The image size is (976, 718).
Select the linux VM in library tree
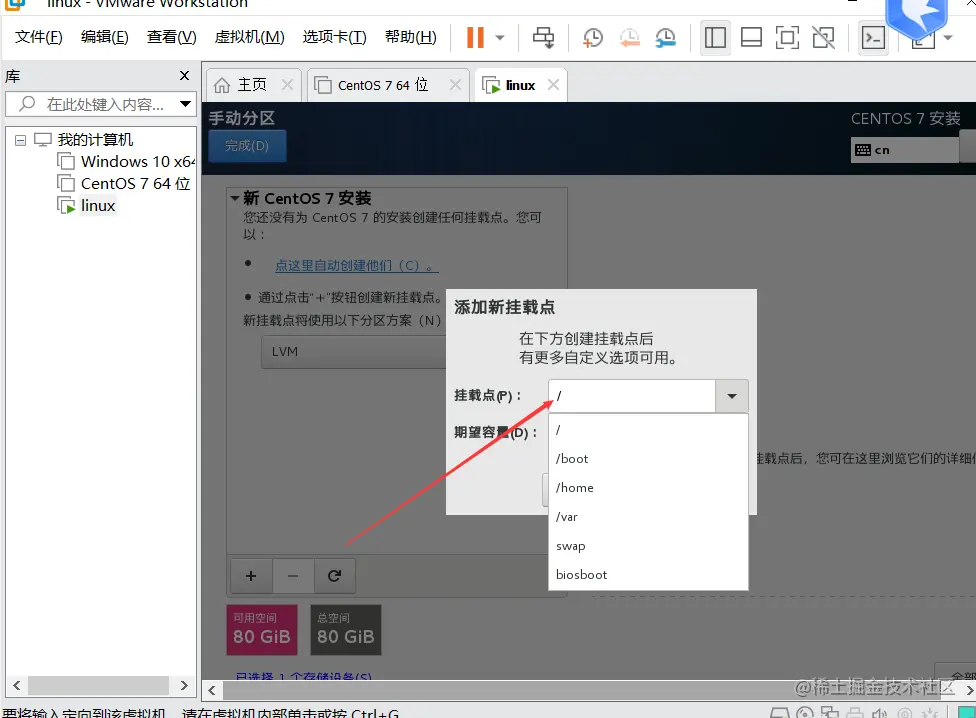click(98, 205)
